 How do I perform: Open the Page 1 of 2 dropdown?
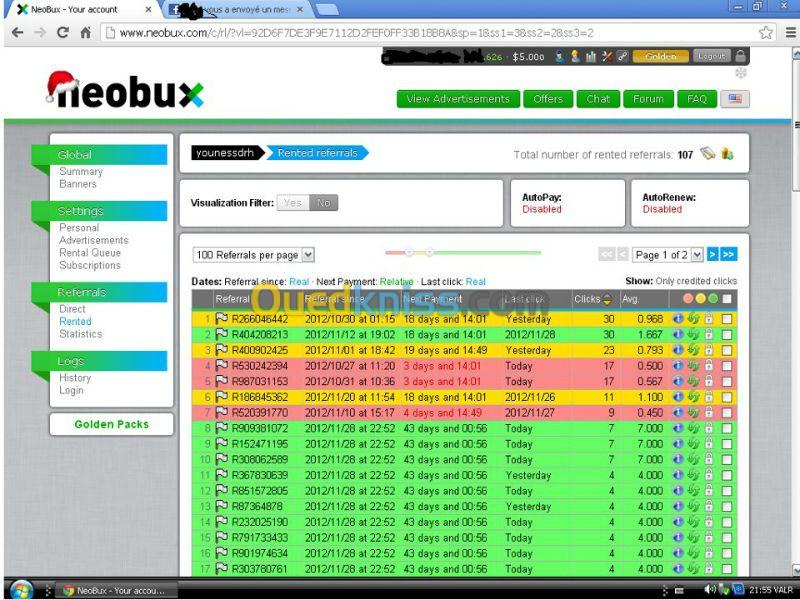coord(668,255)
